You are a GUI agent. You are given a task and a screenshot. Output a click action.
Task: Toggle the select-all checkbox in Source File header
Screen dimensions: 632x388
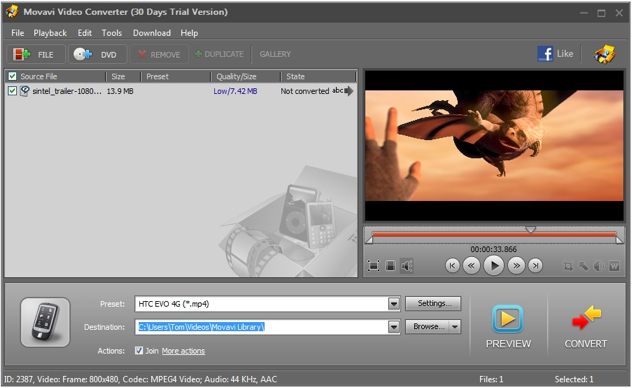click(12, 77)
